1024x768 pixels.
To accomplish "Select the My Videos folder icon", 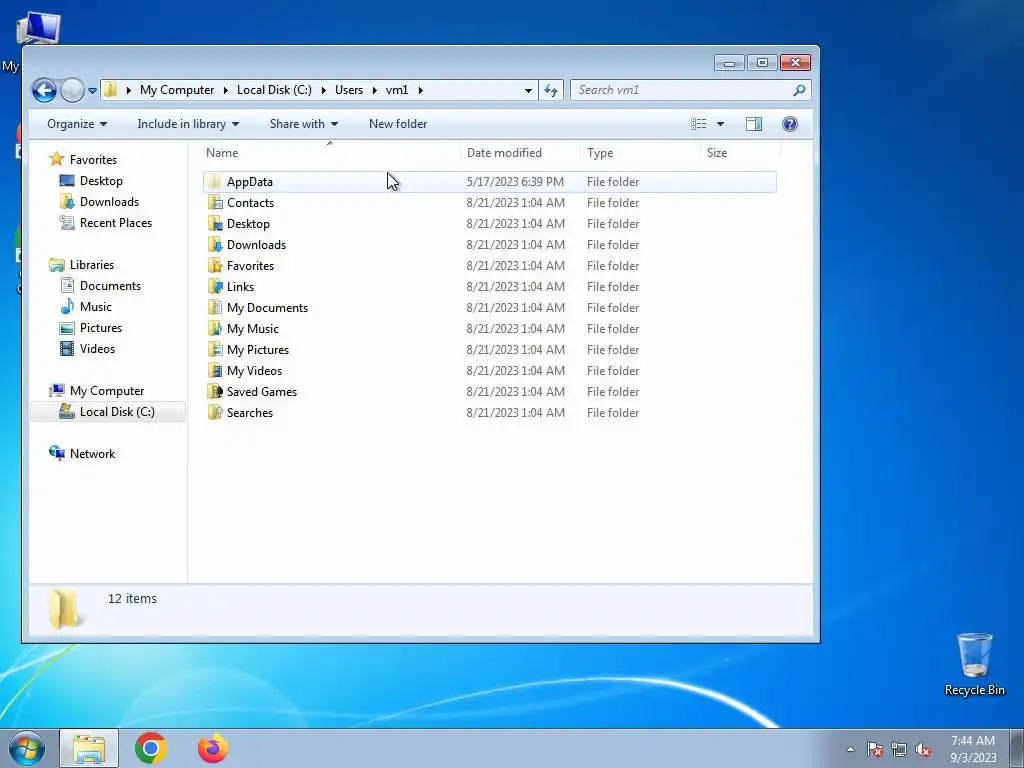I will pyautogui.click(x=215, y=370).
